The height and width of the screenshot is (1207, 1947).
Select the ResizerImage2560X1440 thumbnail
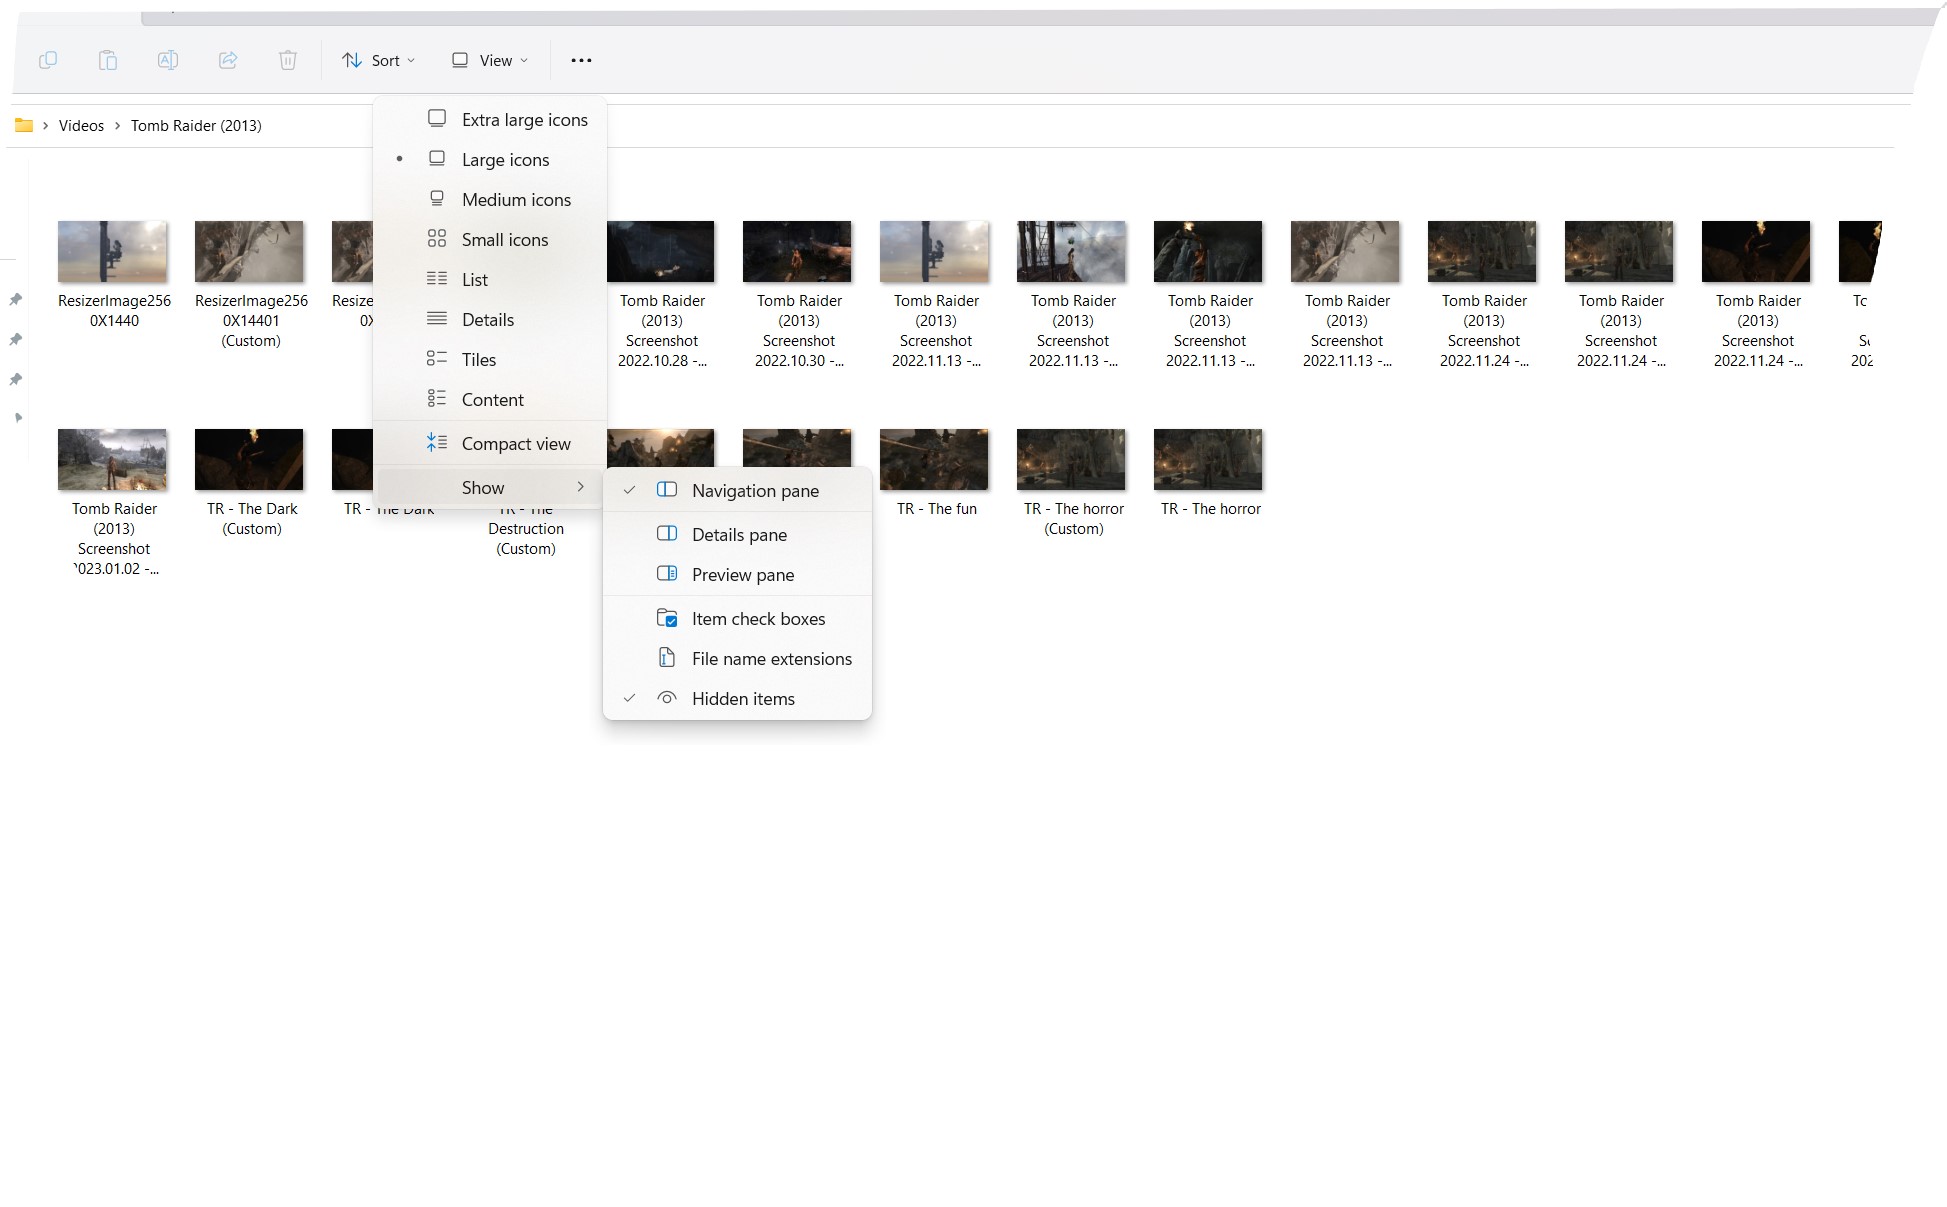(113, 252)
